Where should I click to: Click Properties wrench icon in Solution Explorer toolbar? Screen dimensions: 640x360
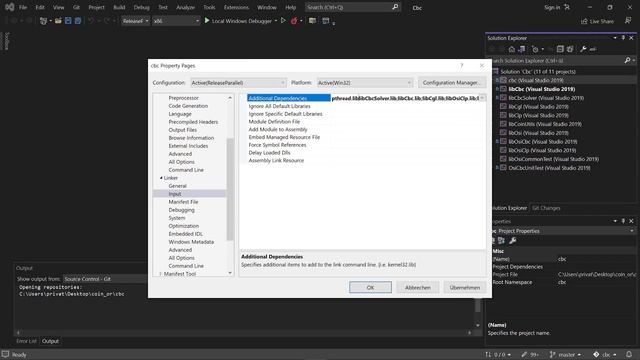pos(583,49)
